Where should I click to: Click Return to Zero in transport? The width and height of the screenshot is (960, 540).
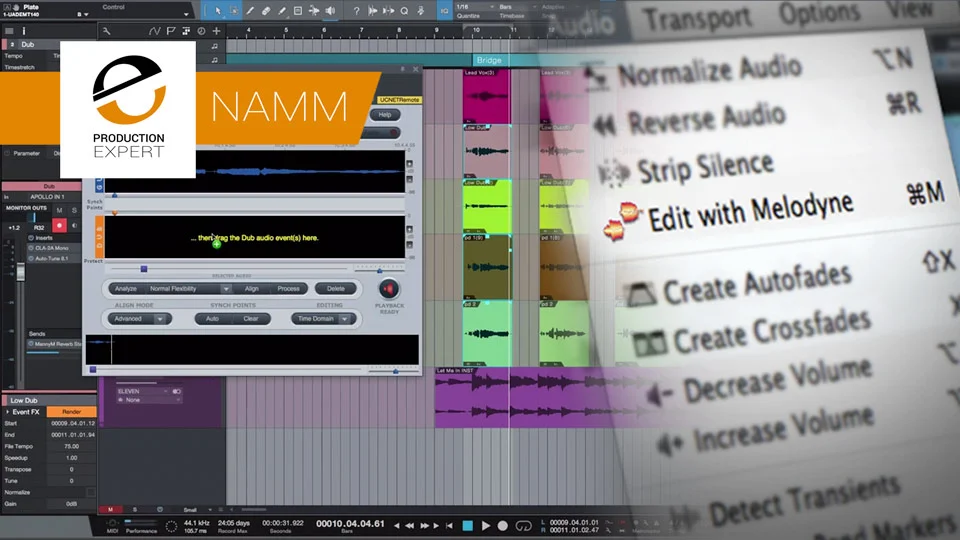449,525
